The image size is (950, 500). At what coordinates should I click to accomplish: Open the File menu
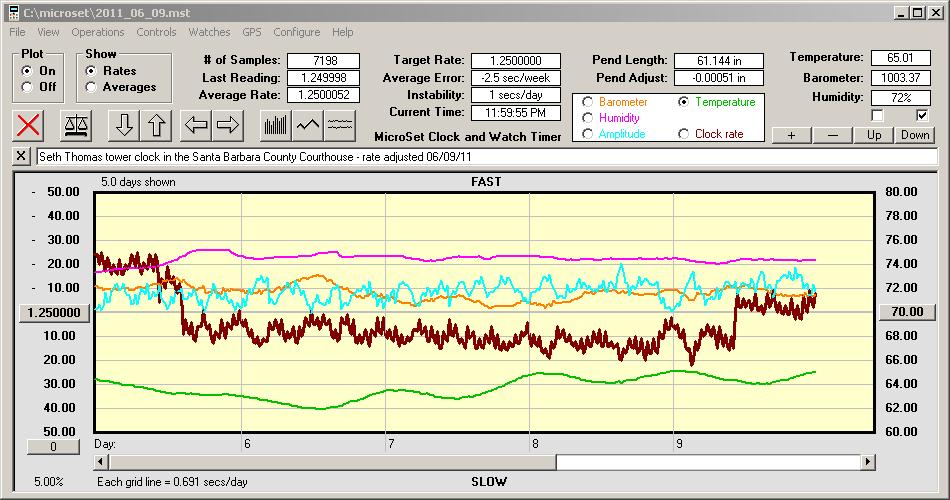click(x=17, y=32)
